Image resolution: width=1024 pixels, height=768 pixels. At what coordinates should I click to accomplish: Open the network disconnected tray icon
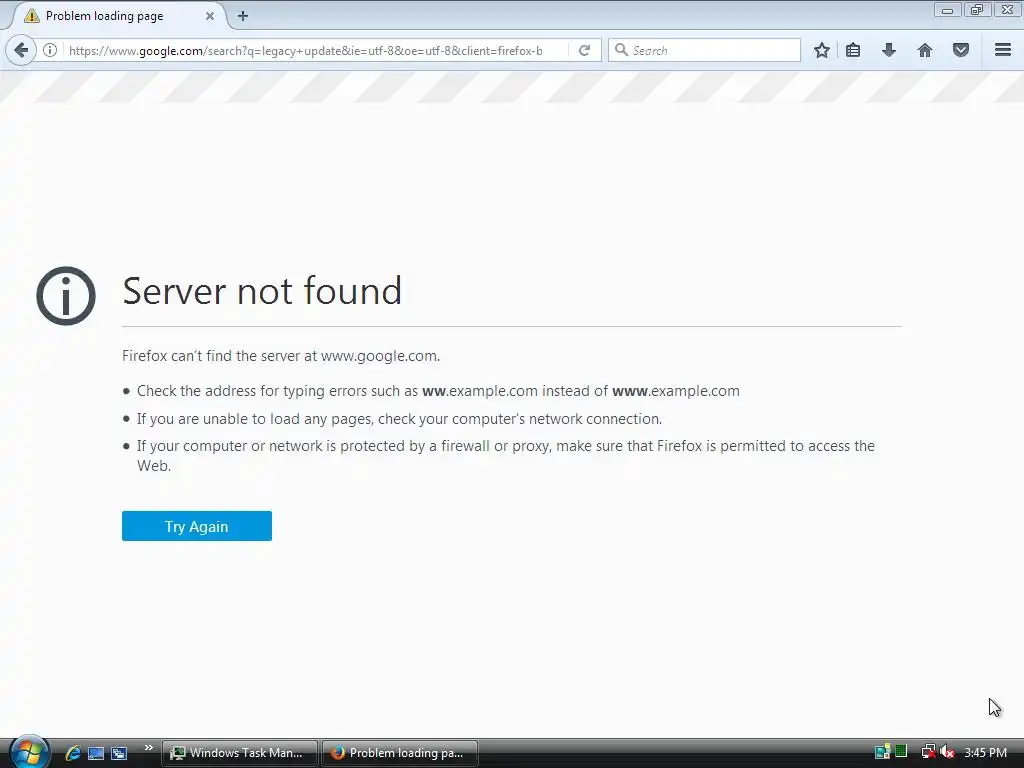point(928,752)
